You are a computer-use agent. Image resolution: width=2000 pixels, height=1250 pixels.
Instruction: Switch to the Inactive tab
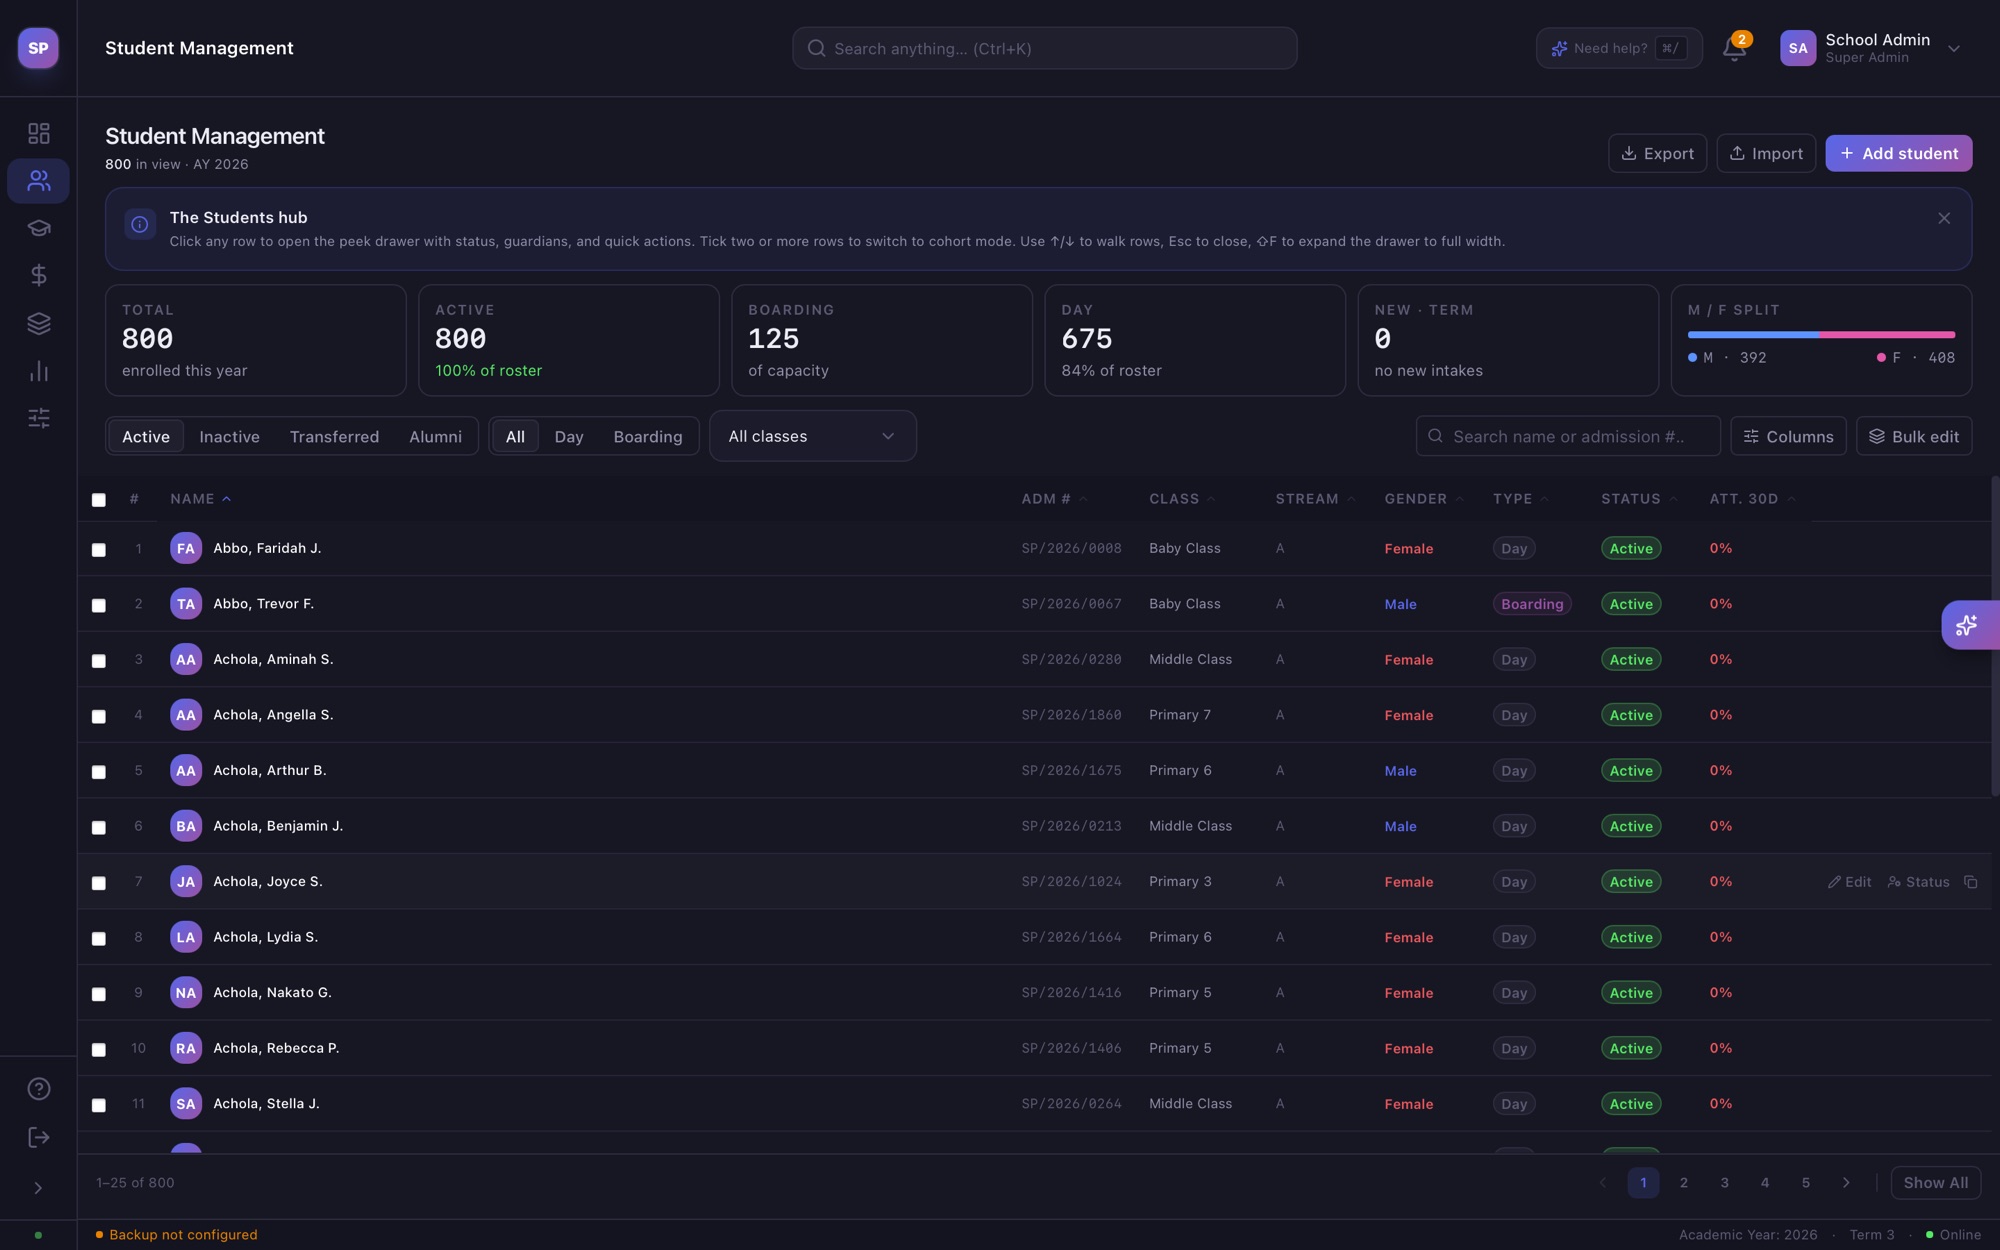(x=229, y=437)
